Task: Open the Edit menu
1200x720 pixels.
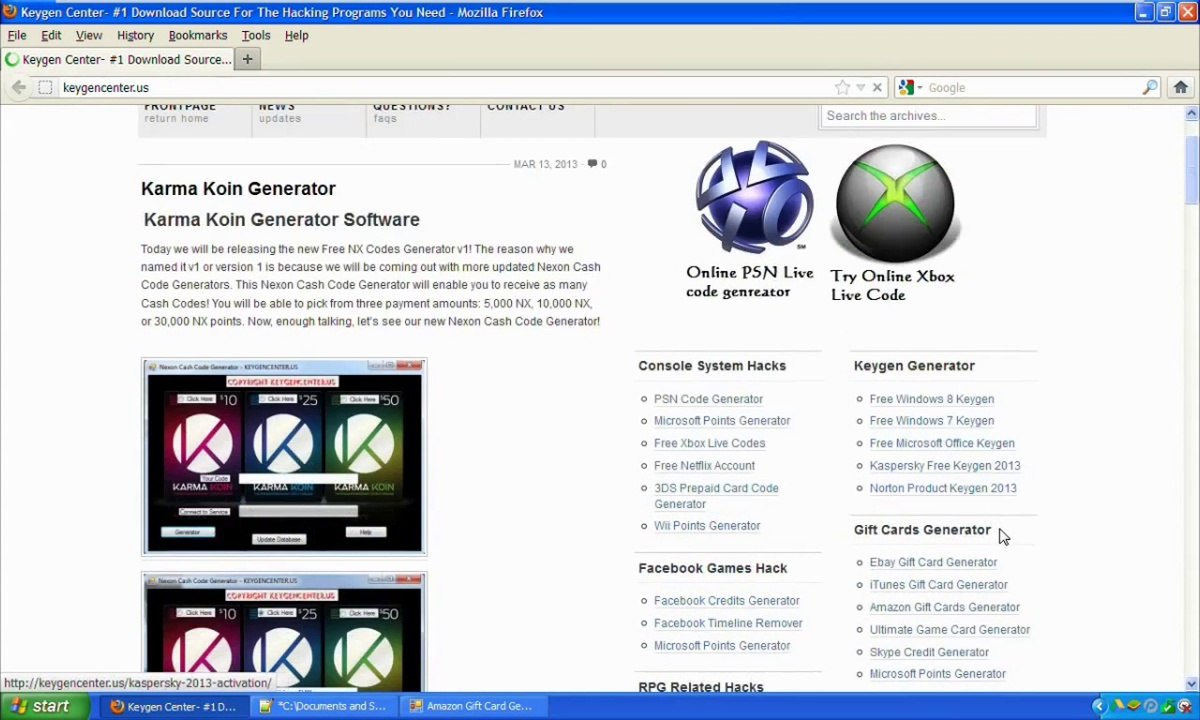Action: click(x=51, y=35)
